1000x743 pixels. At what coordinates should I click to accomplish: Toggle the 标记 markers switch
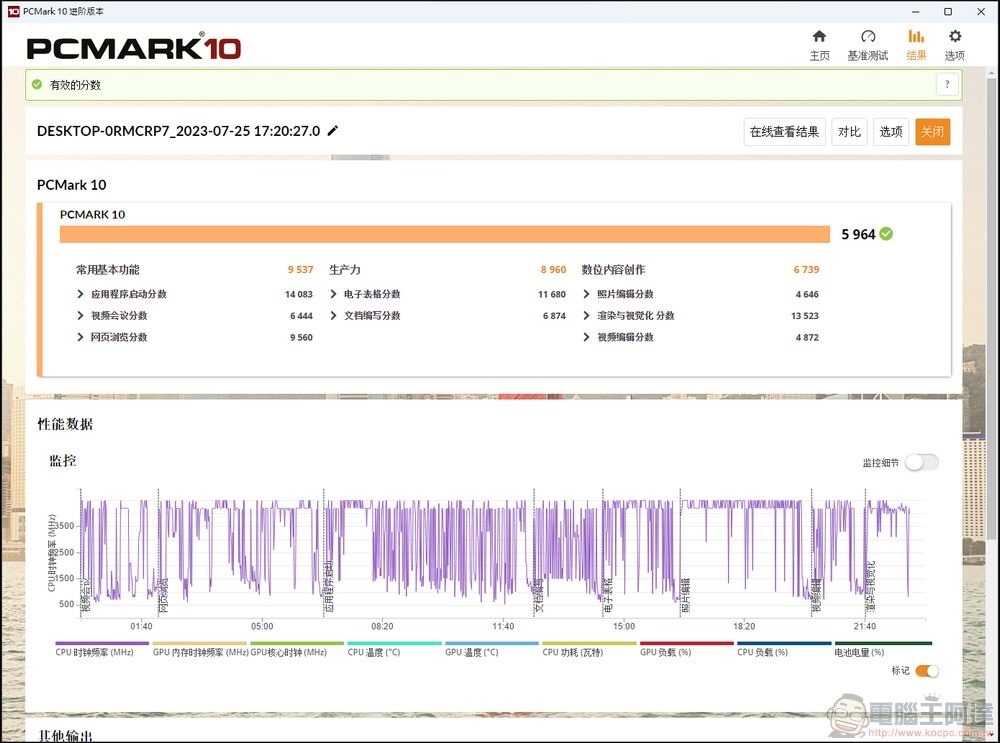pyautogui.click(x=927, y=671)
